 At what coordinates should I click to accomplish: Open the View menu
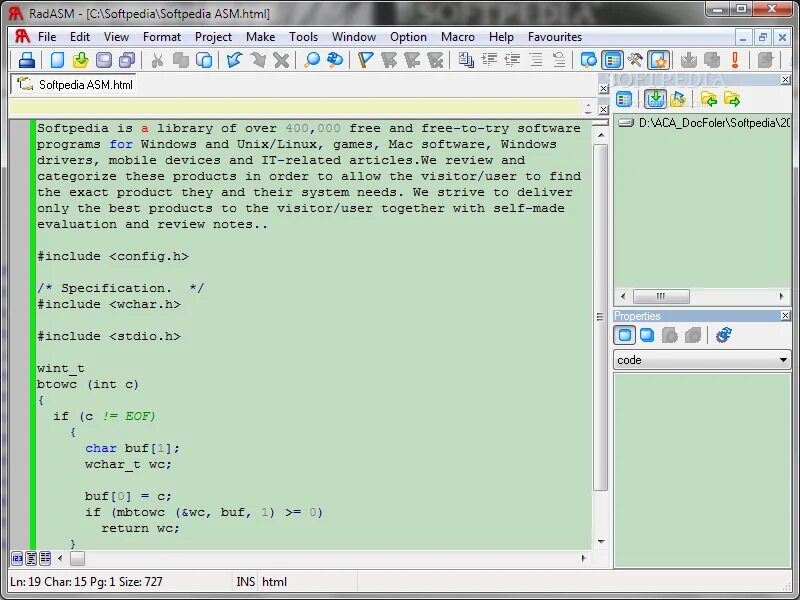pos(116,37)
